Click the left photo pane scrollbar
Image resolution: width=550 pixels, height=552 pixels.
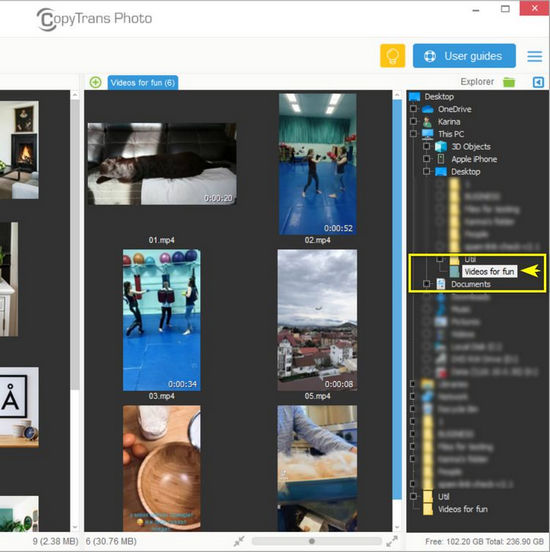(x=75, y=245)
